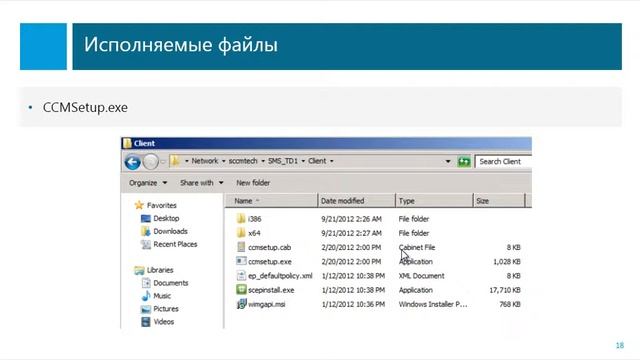Click the Client breadcrumb segment
Image resolution: width=640 pixels, height=360 pixels.
pyautogui.click(x=317, y=161)
